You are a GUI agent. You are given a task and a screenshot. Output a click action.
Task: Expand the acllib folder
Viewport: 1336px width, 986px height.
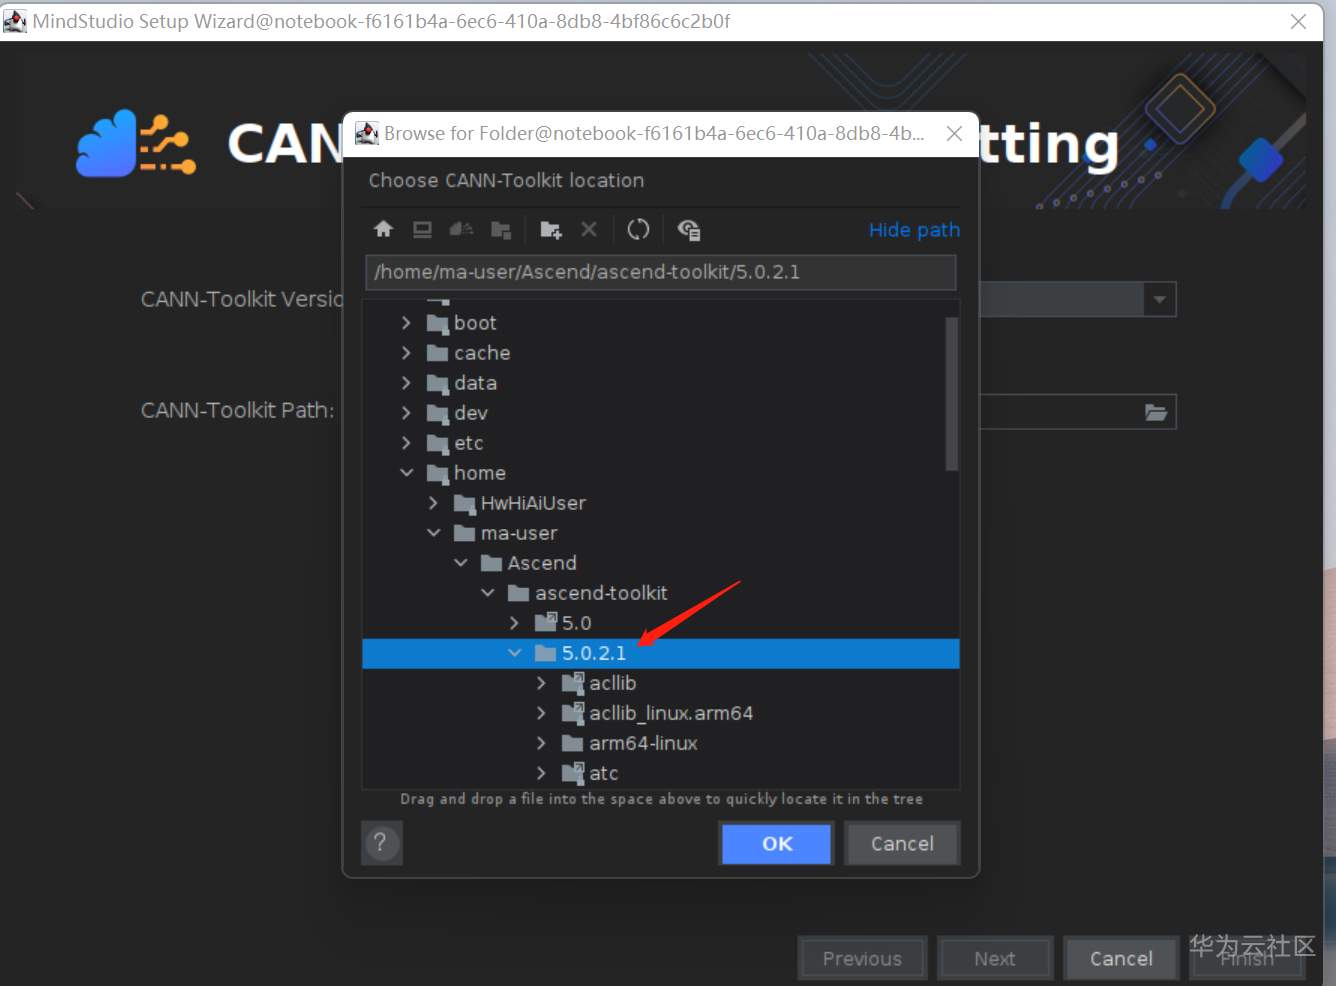point(540,683)
